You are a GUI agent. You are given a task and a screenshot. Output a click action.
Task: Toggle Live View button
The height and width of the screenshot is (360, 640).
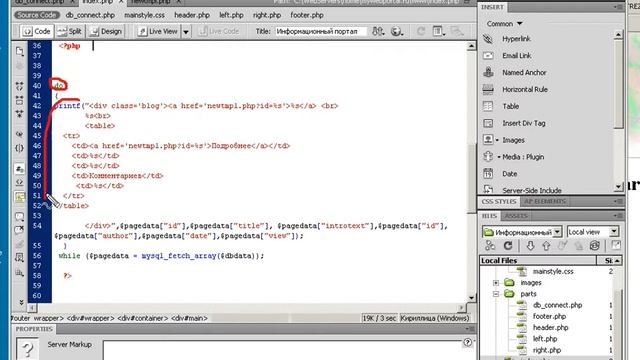(x=158, y=31)
